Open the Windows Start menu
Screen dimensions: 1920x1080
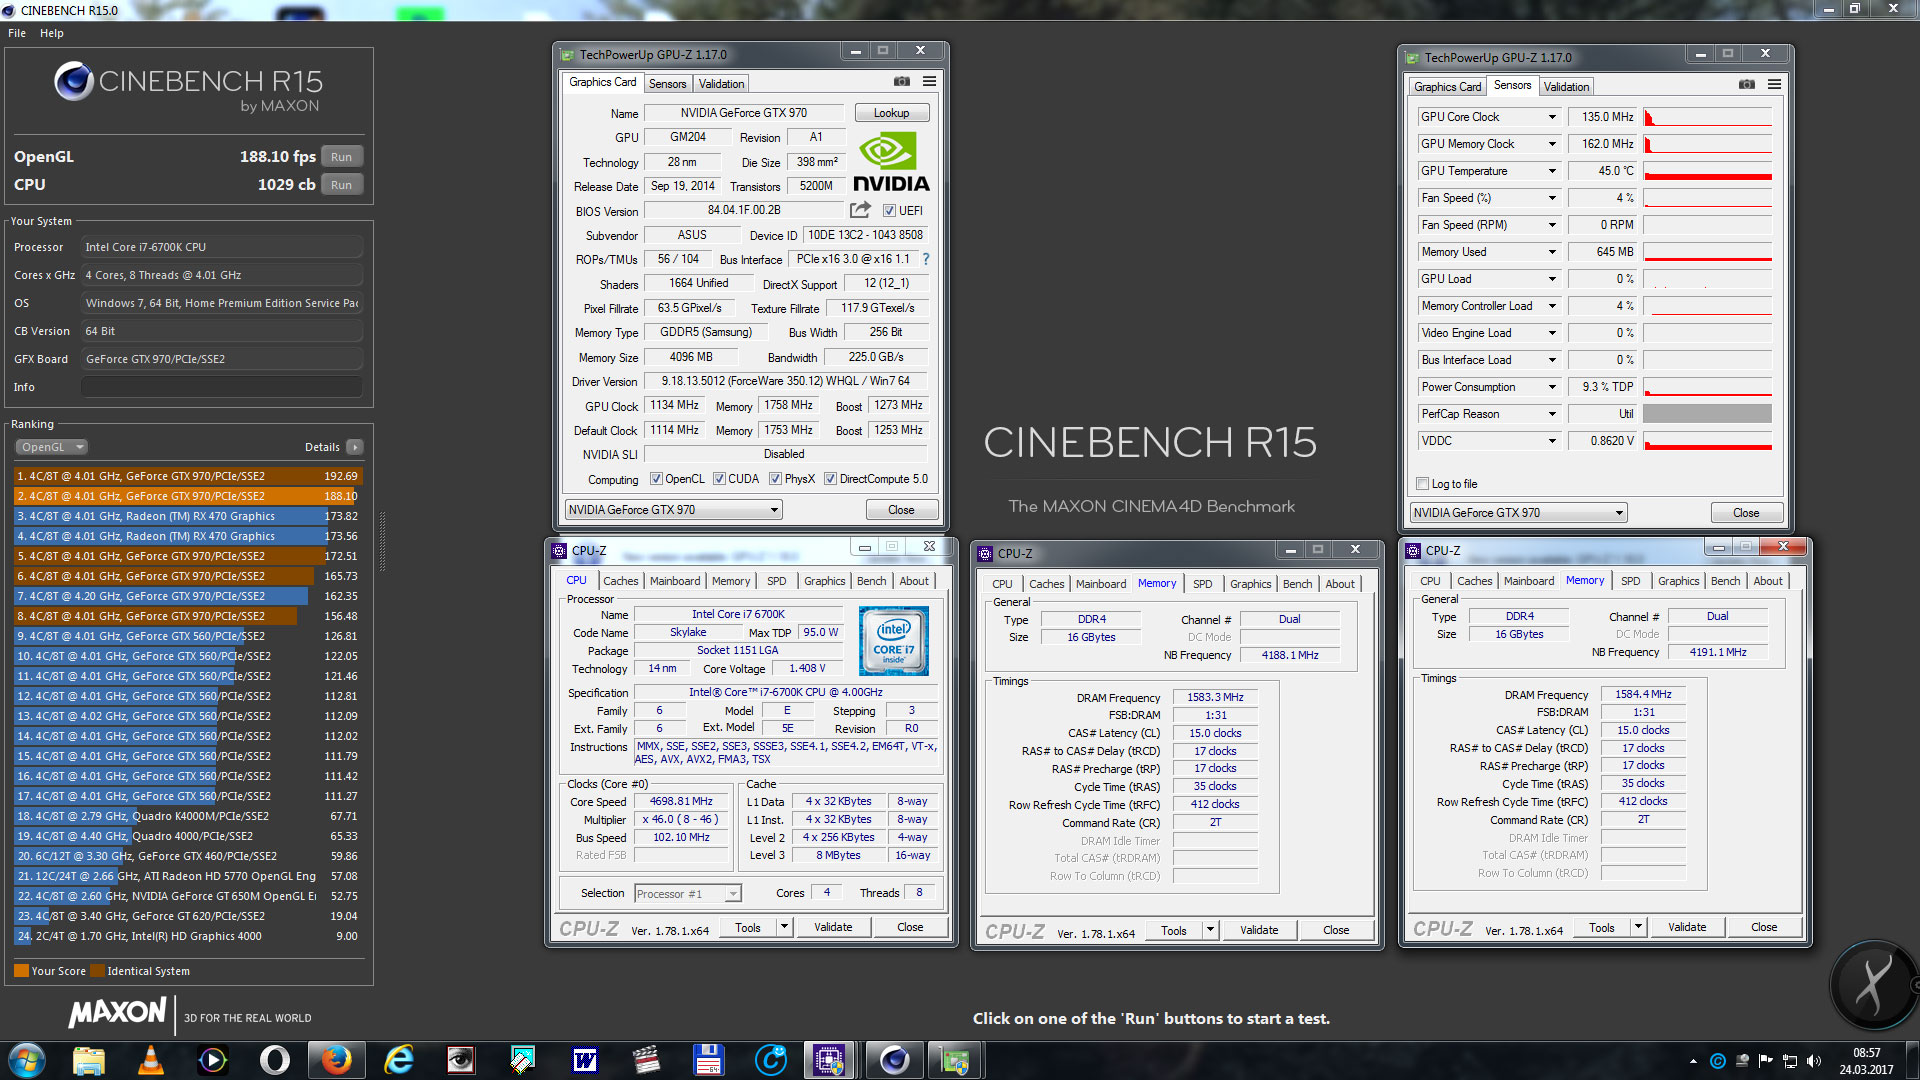click(27, 1060)
